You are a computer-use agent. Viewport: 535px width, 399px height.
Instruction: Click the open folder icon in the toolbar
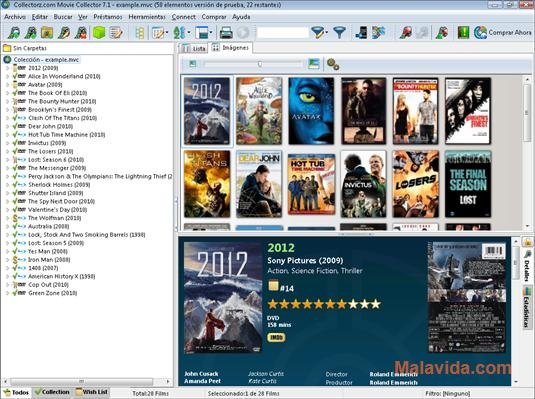(x=47, y=33)
